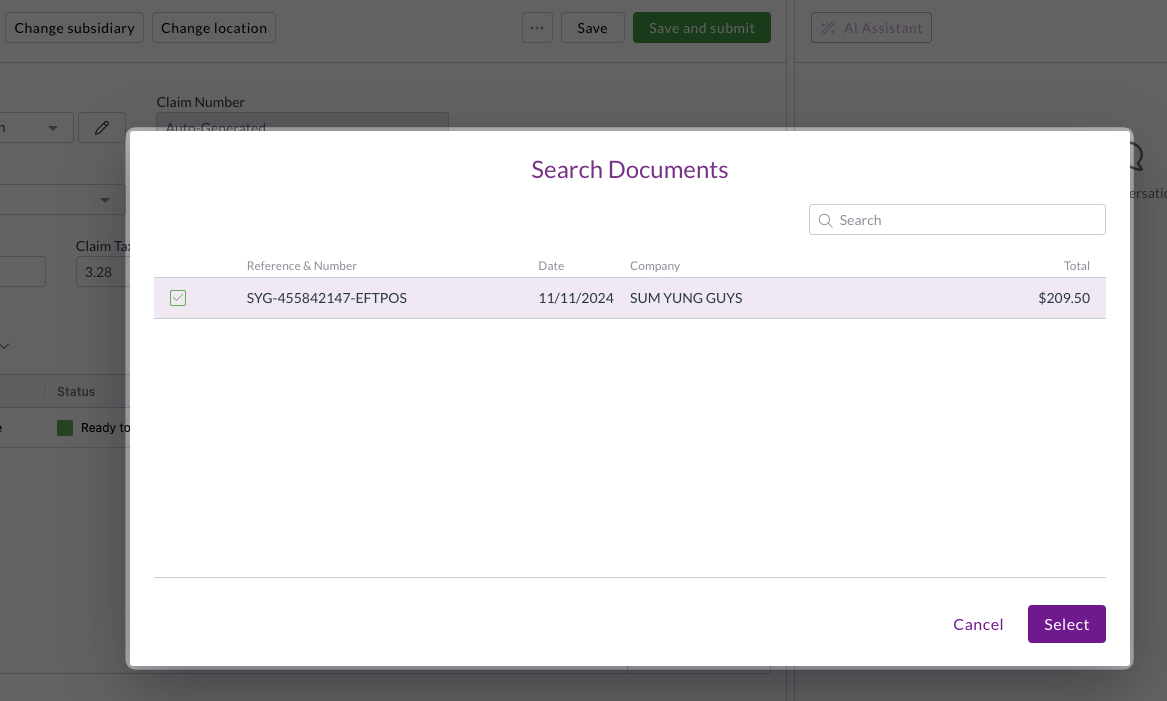Click the SUM YUNG GUYS company cell
Screen dimensions: 1167x701
686,298
